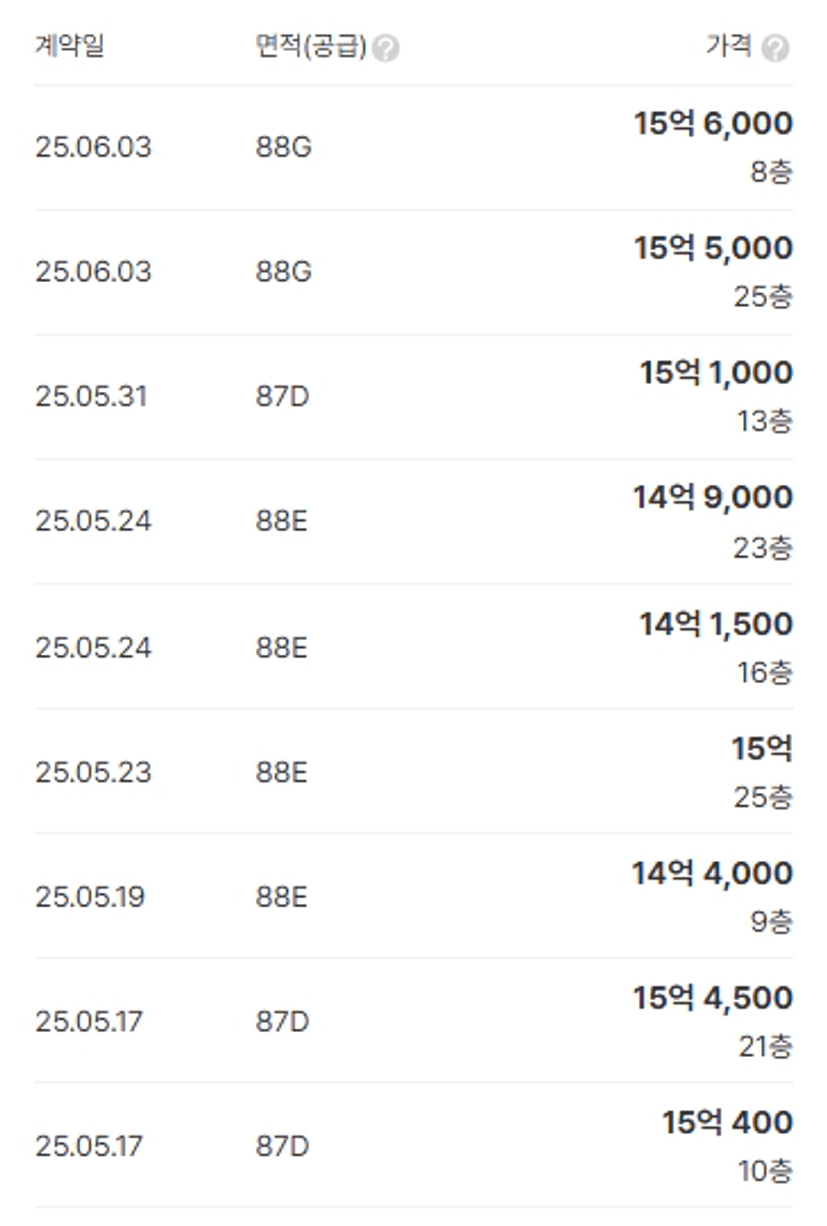Select the 87D area in the 25.05.31 row
This screenshot has width=827, height=1226.
coord(282,397)
